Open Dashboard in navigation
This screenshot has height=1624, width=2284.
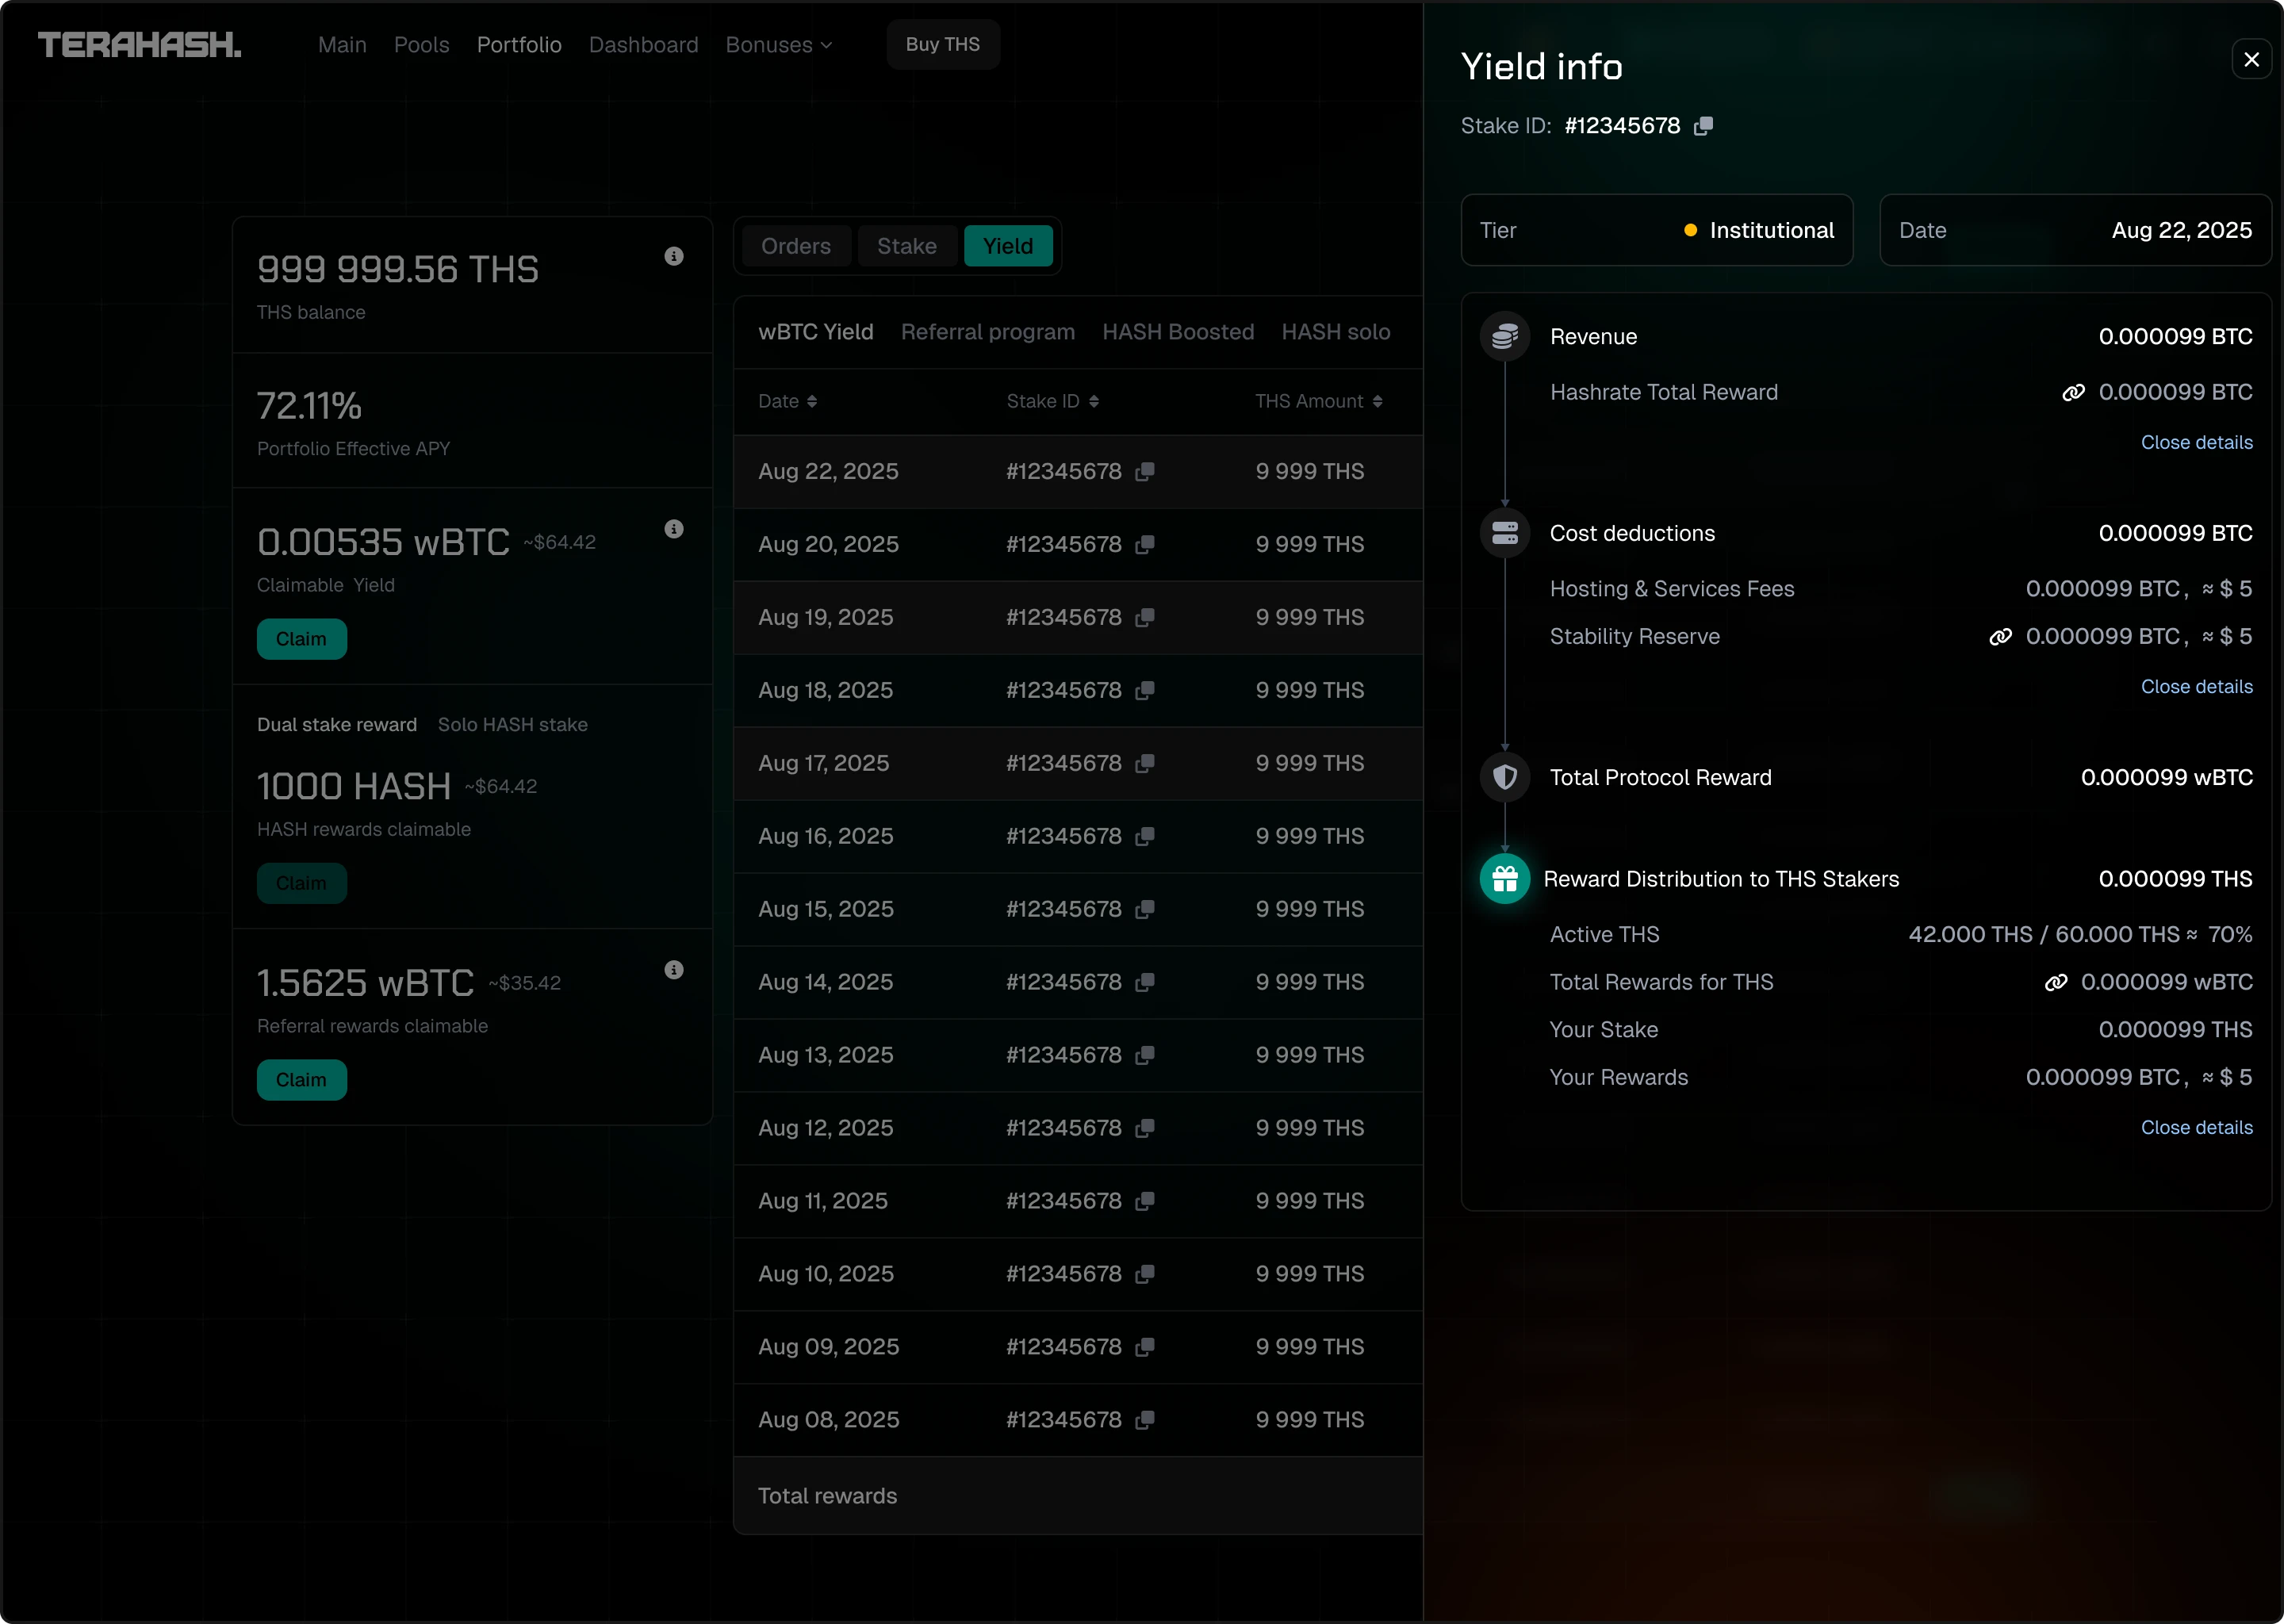[643, 45]
